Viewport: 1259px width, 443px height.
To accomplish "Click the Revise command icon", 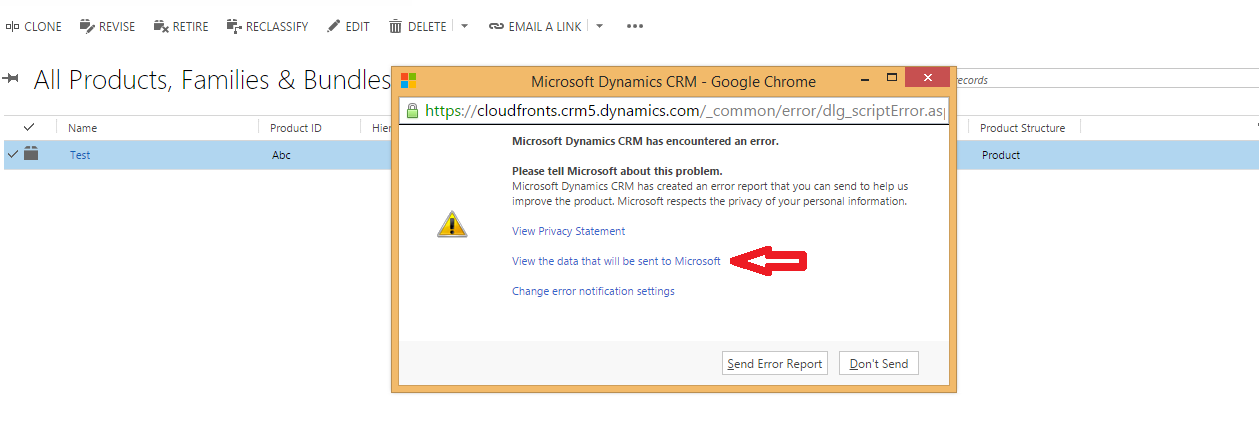I will [x=87, y=27].
